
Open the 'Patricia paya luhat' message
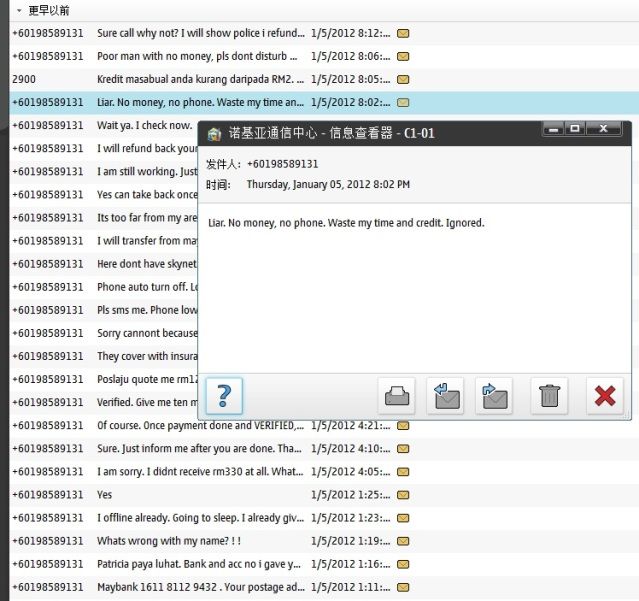coord(200,564)
